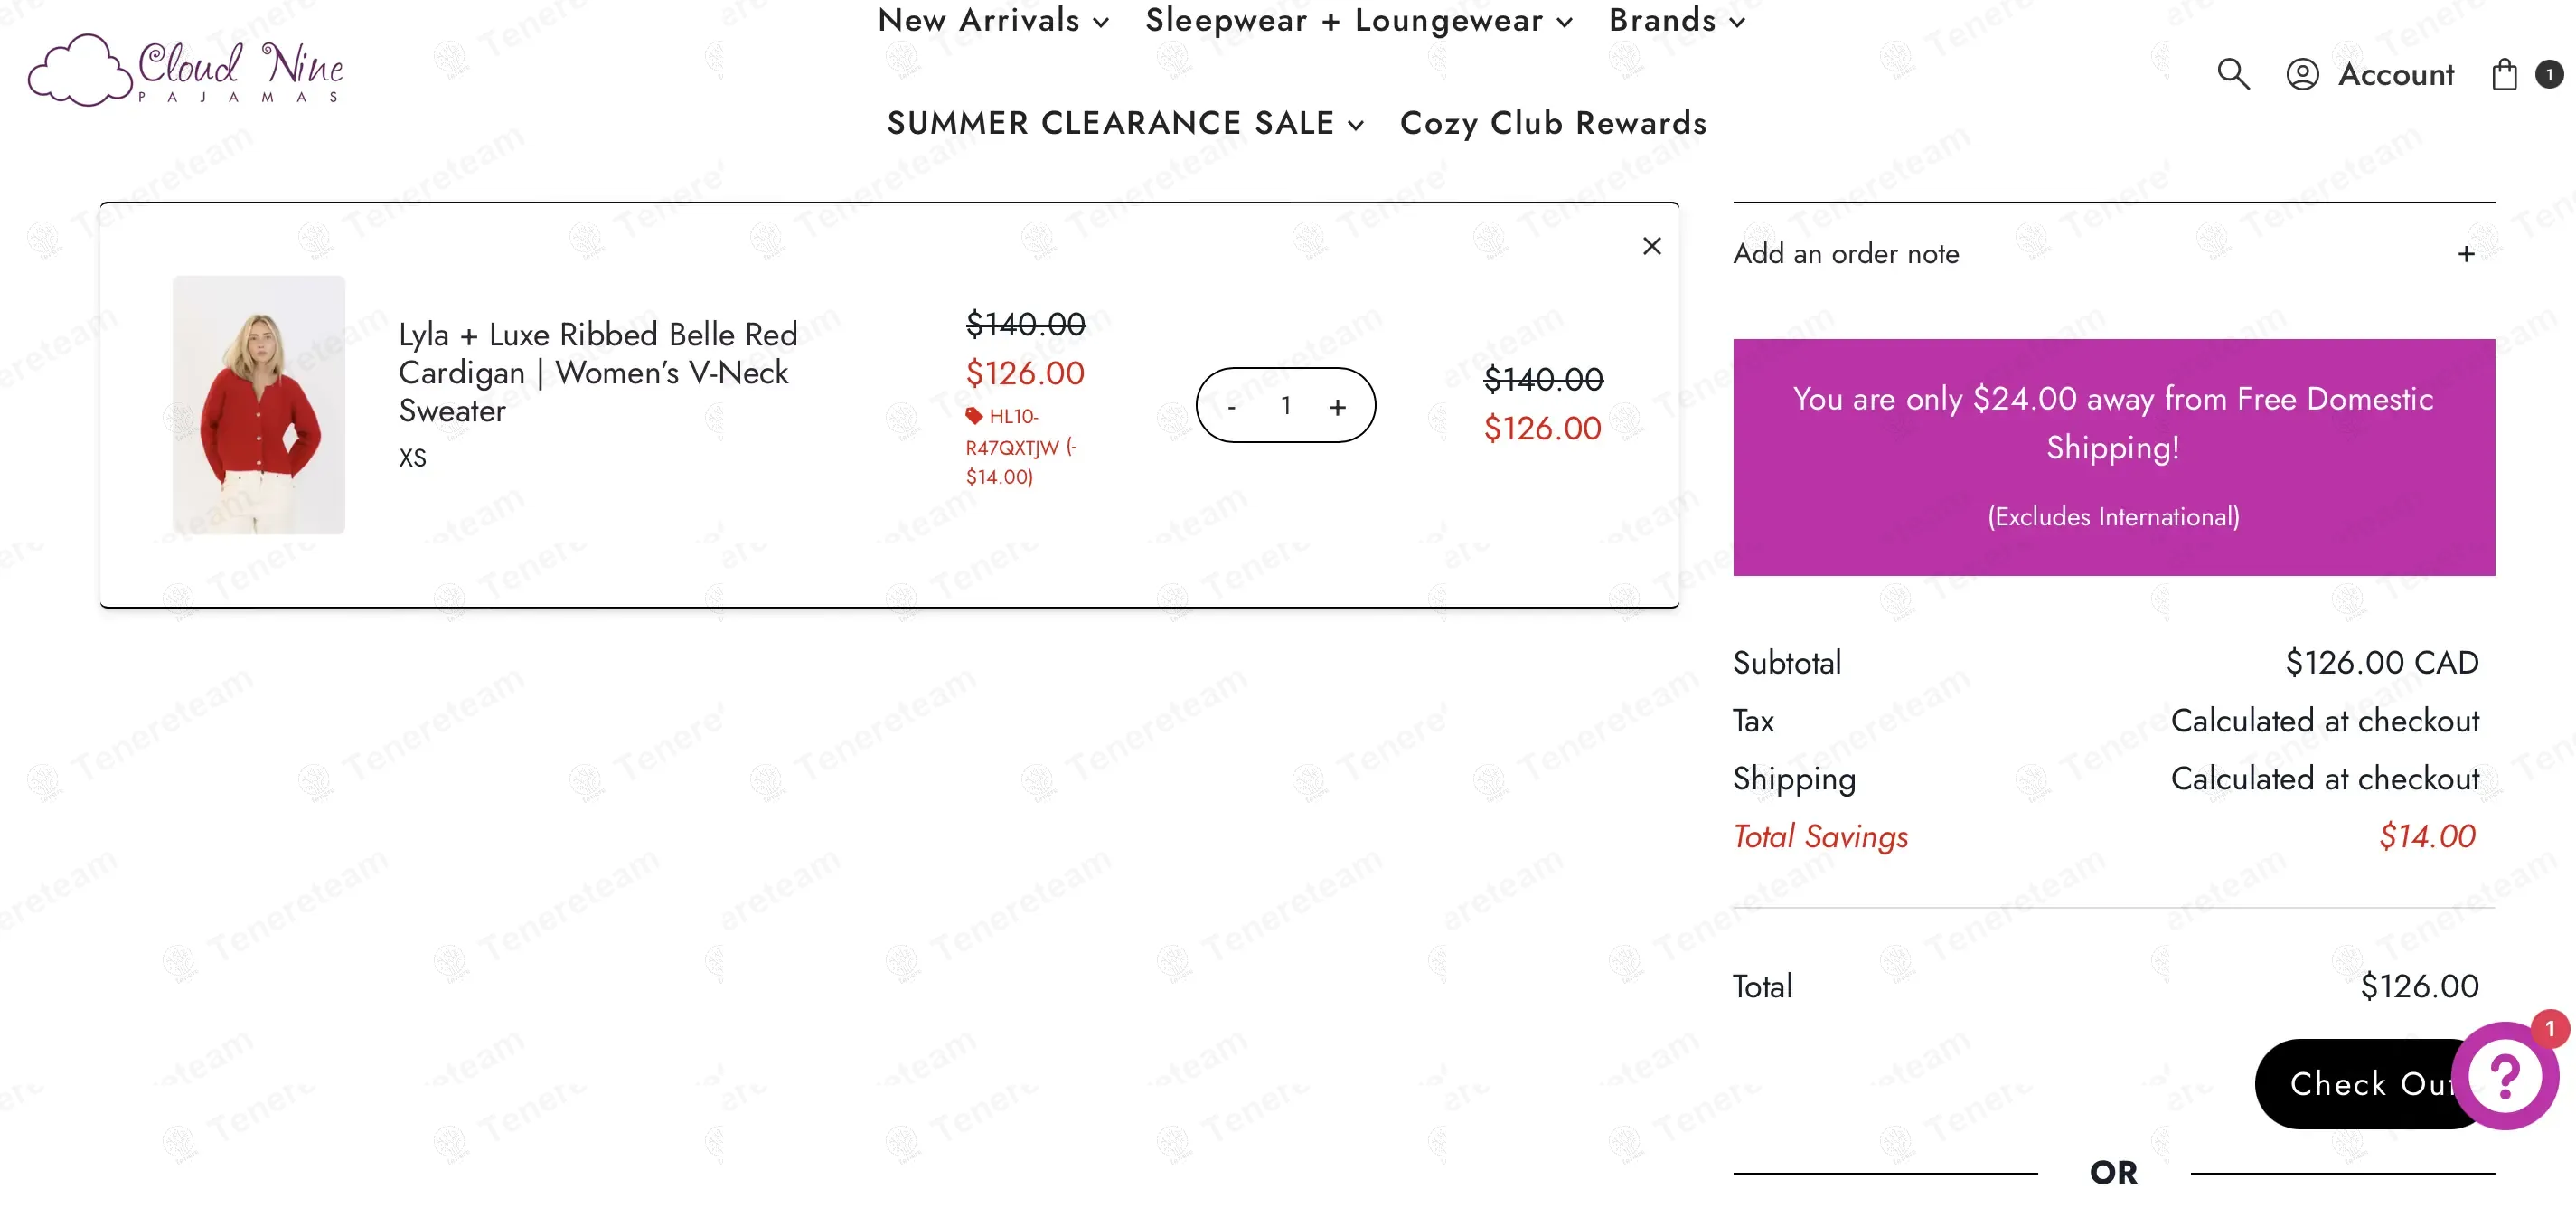This screenshot has width=2576, height=1208.
Task: Click the cart quantity number field
Action: (1286, 406)
